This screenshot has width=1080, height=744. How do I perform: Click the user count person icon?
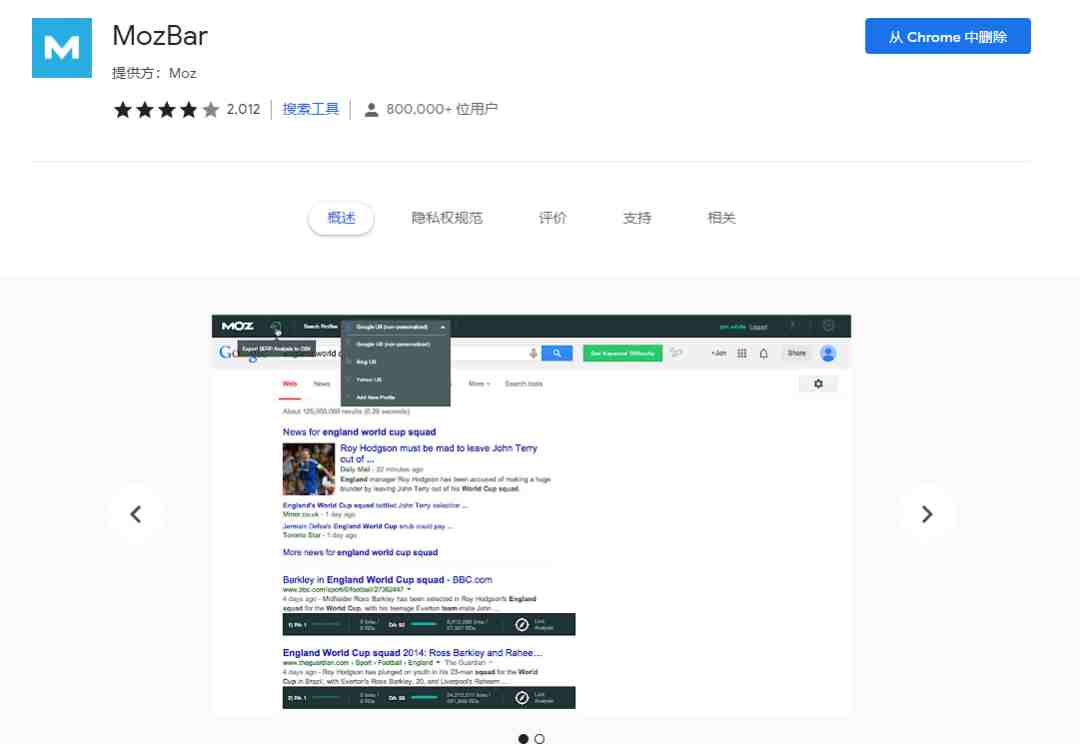pyautogui.click(x=371, y=110)
